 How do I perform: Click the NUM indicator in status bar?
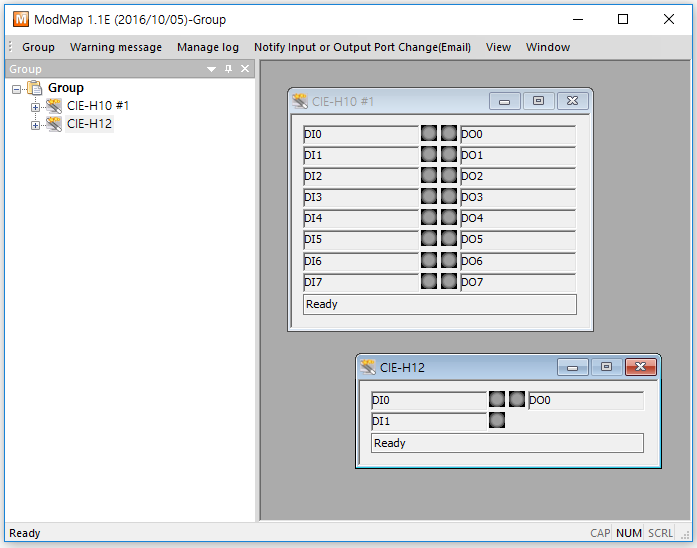[629, 533]
